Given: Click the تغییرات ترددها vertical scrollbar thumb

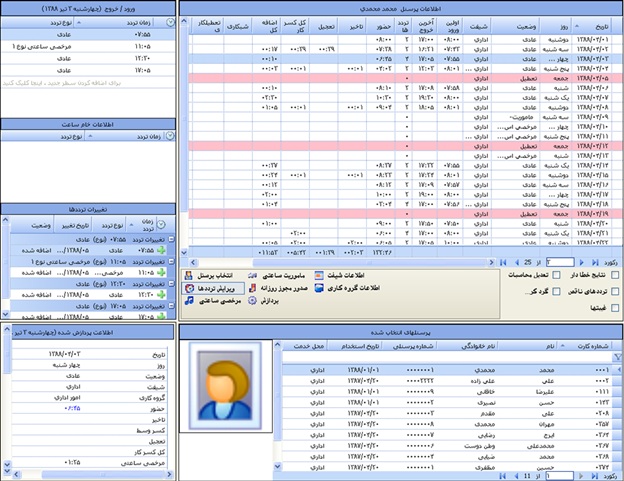Looking at the screenshot, I should 5,262.
